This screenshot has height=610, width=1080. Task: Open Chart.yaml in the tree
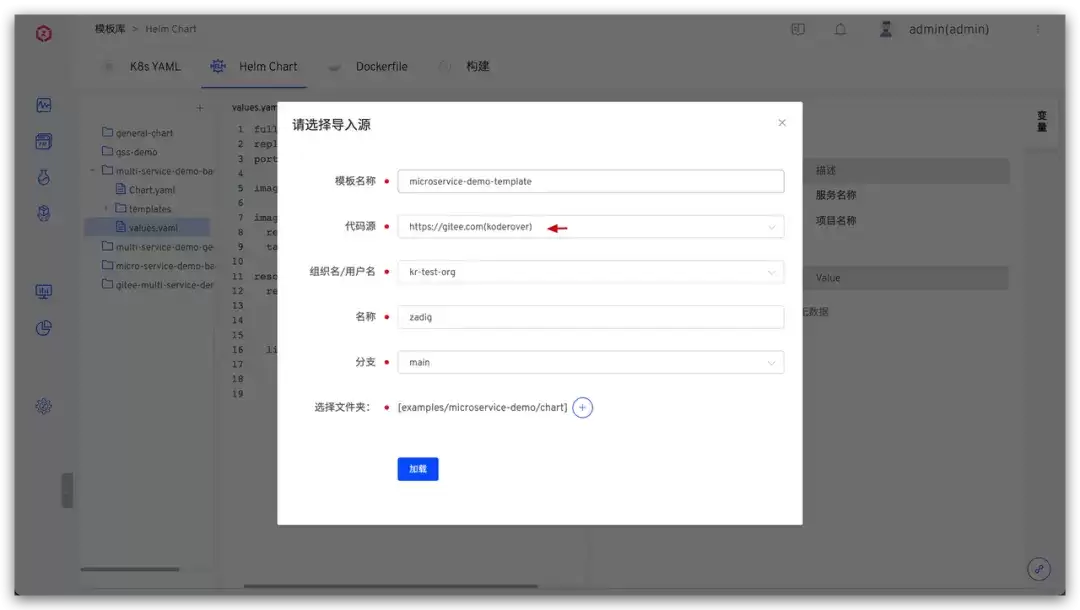(152, 190)
